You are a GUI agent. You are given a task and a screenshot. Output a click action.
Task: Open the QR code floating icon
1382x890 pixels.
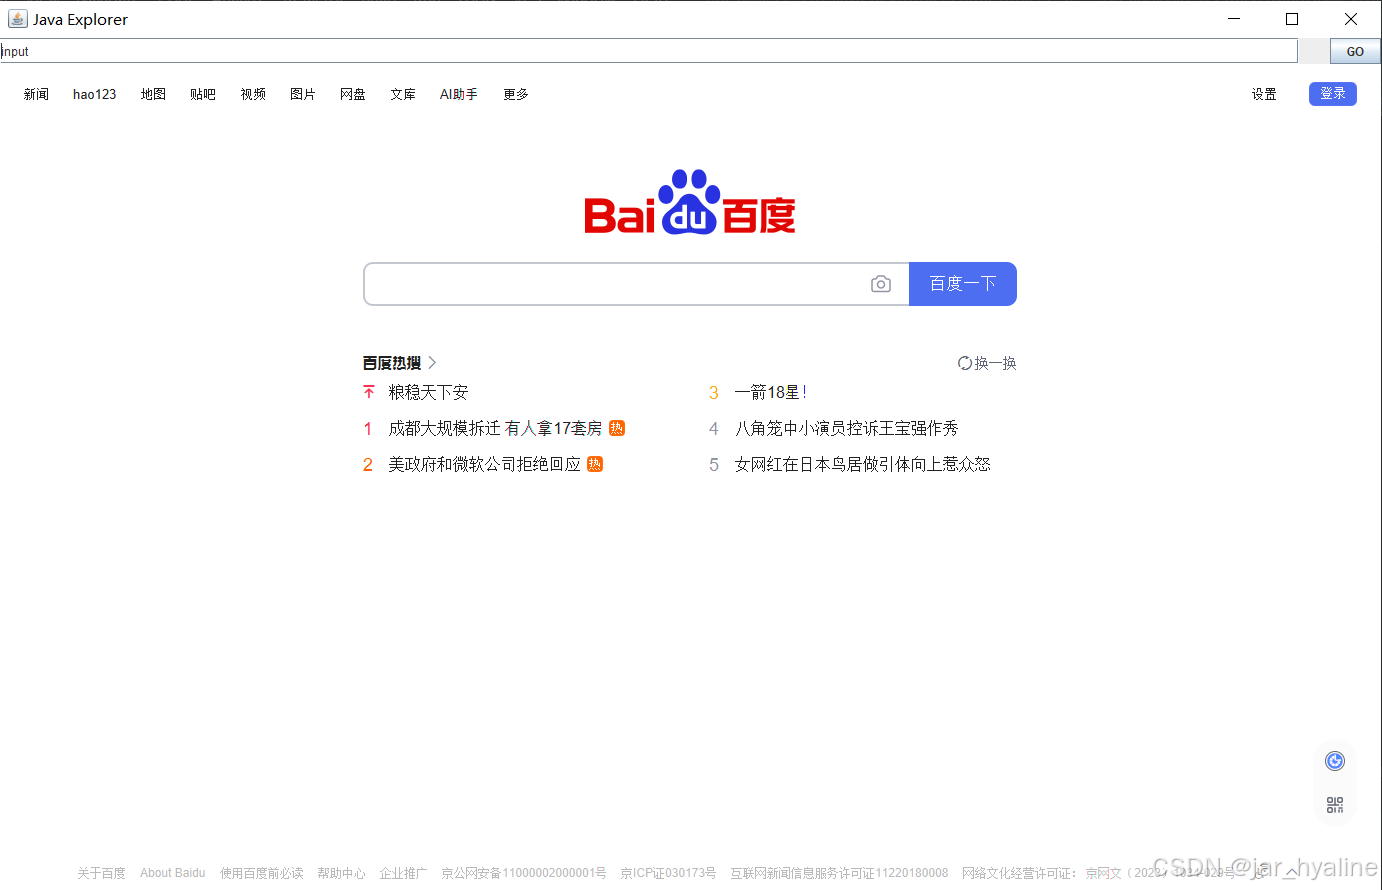click(1335, 805)
